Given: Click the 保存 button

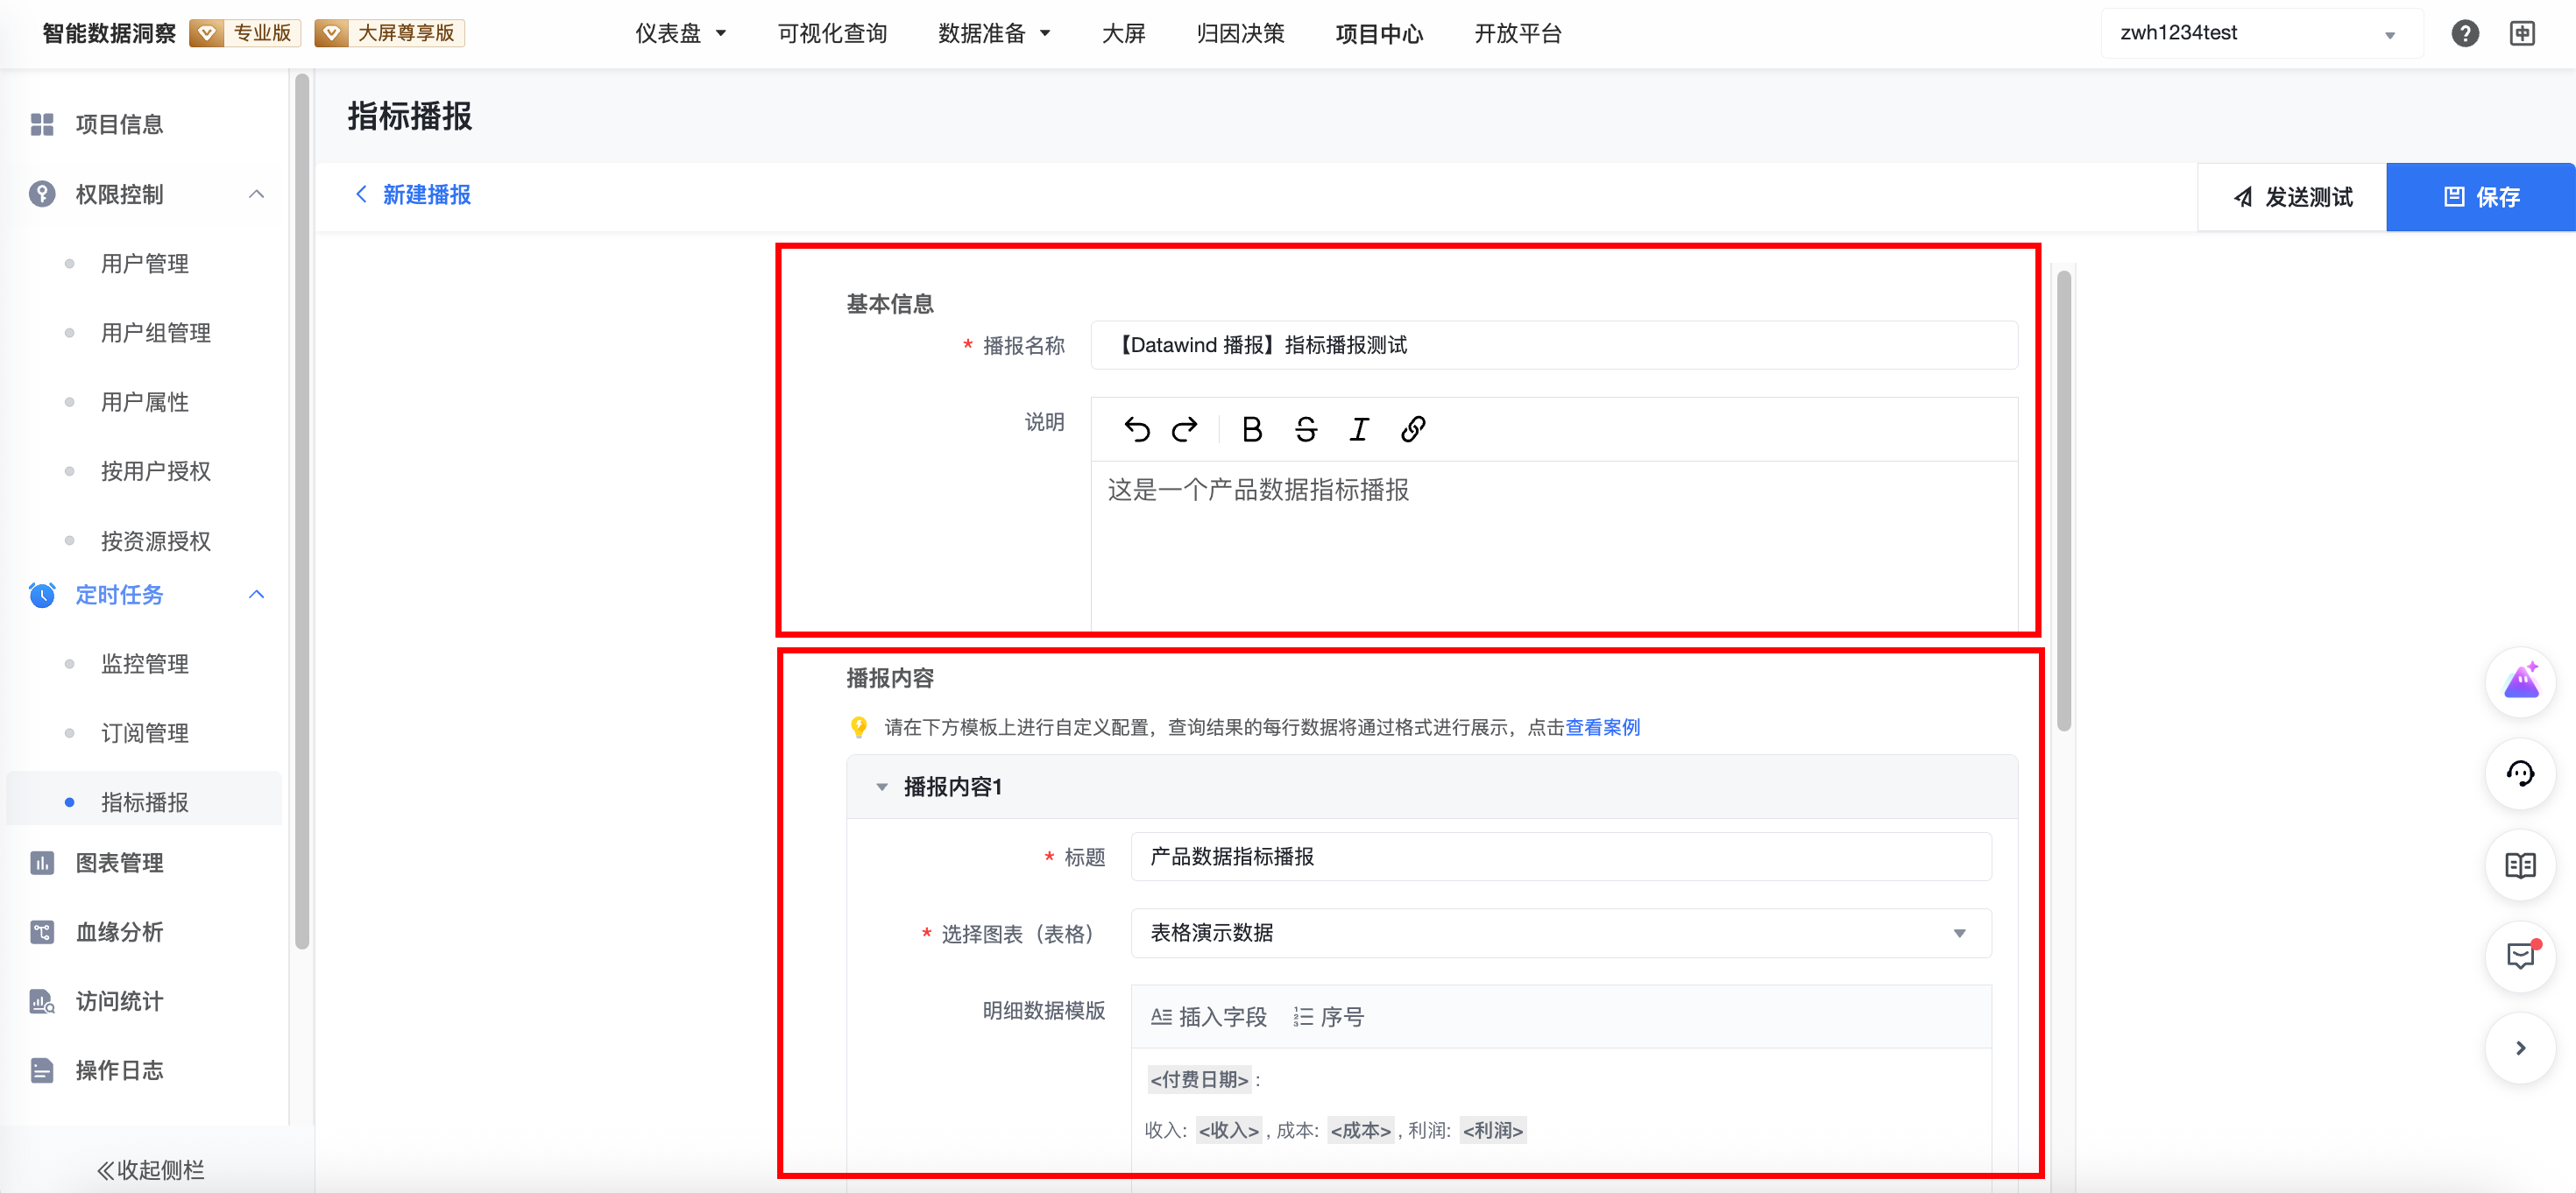Looking at the screenshot, I should pos(2480,197).
